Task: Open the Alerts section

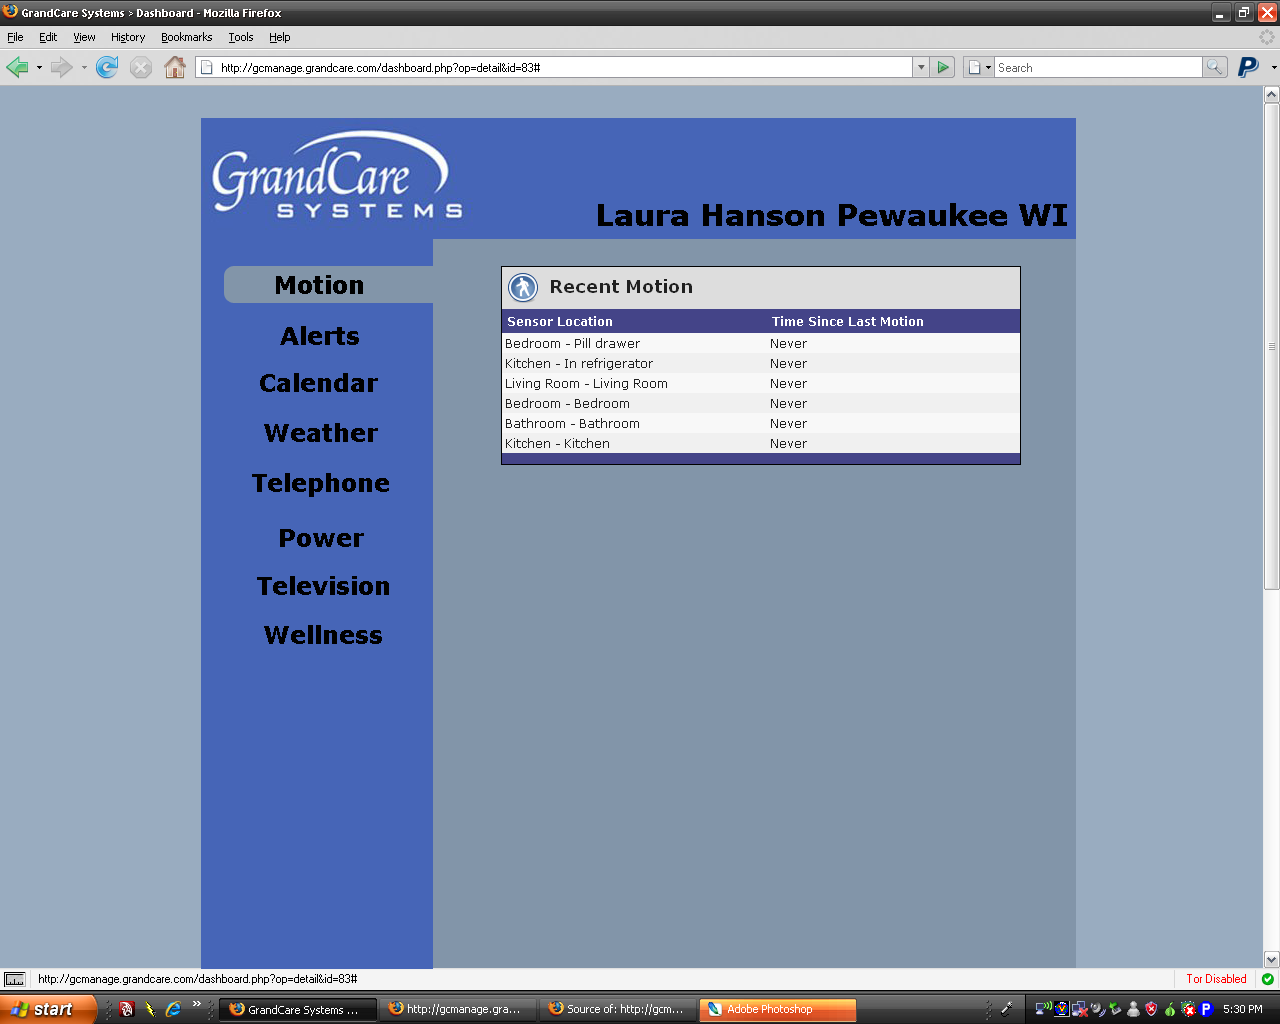Action: pos(320,336)
